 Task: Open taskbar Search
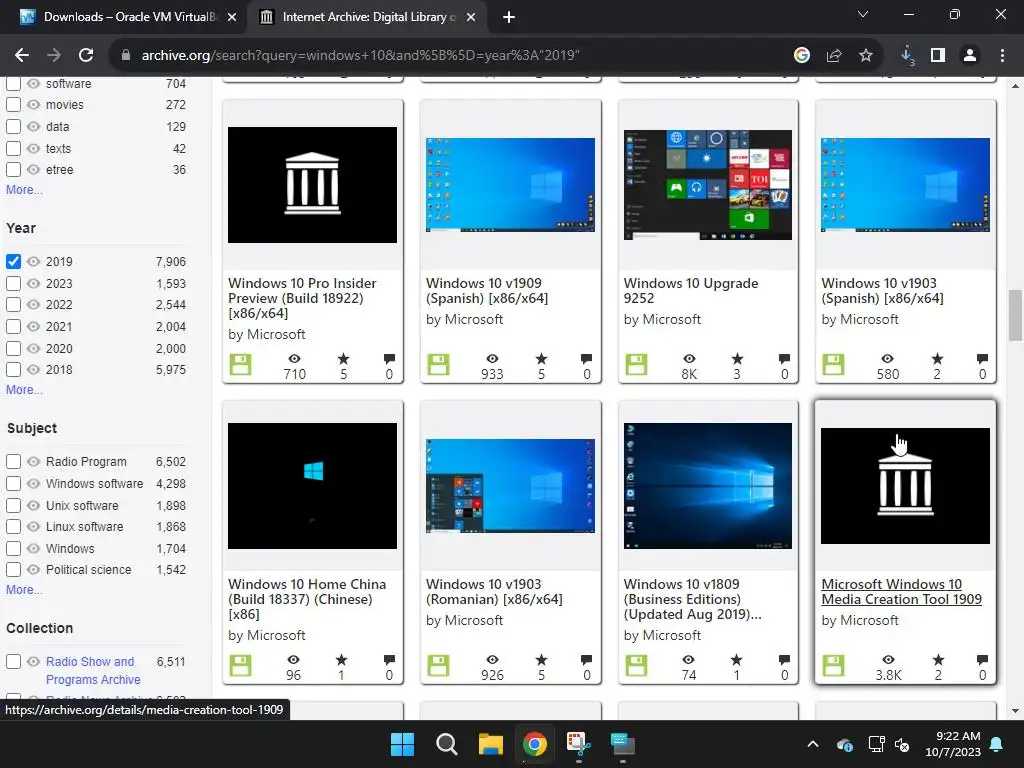447,744
